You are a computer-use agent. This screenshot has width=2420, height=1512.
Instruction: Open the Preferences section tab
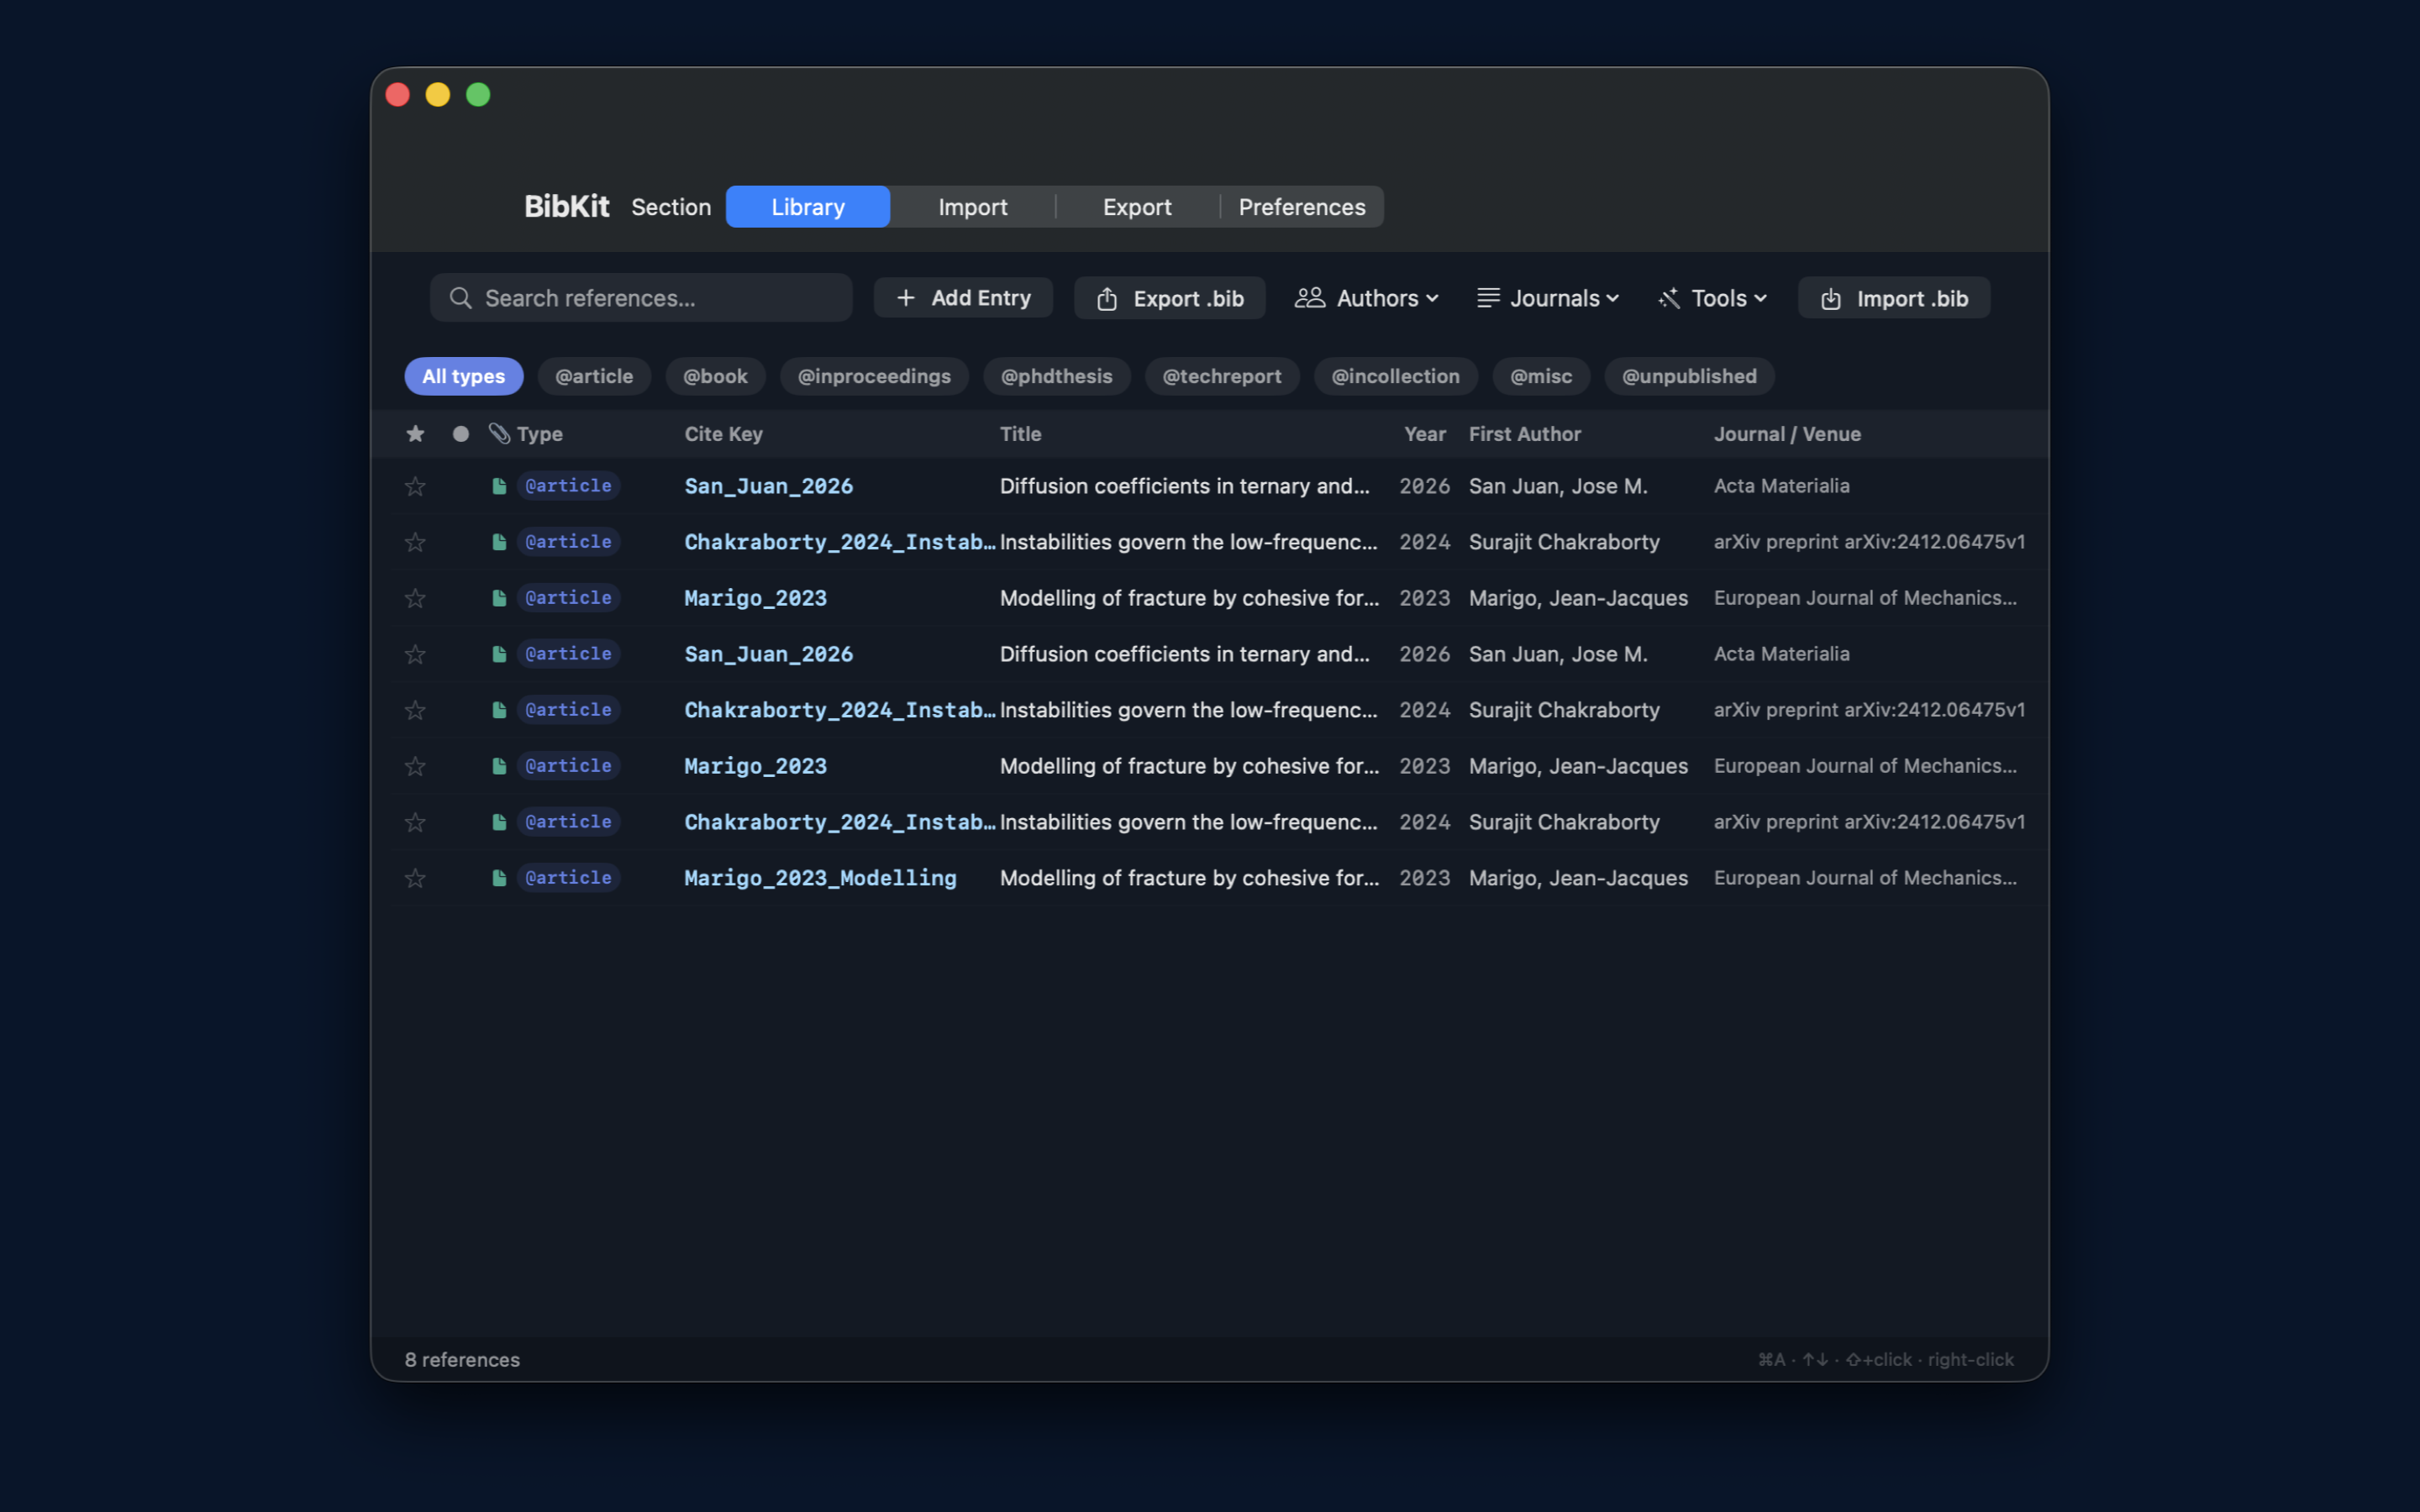coord(1302,207)
